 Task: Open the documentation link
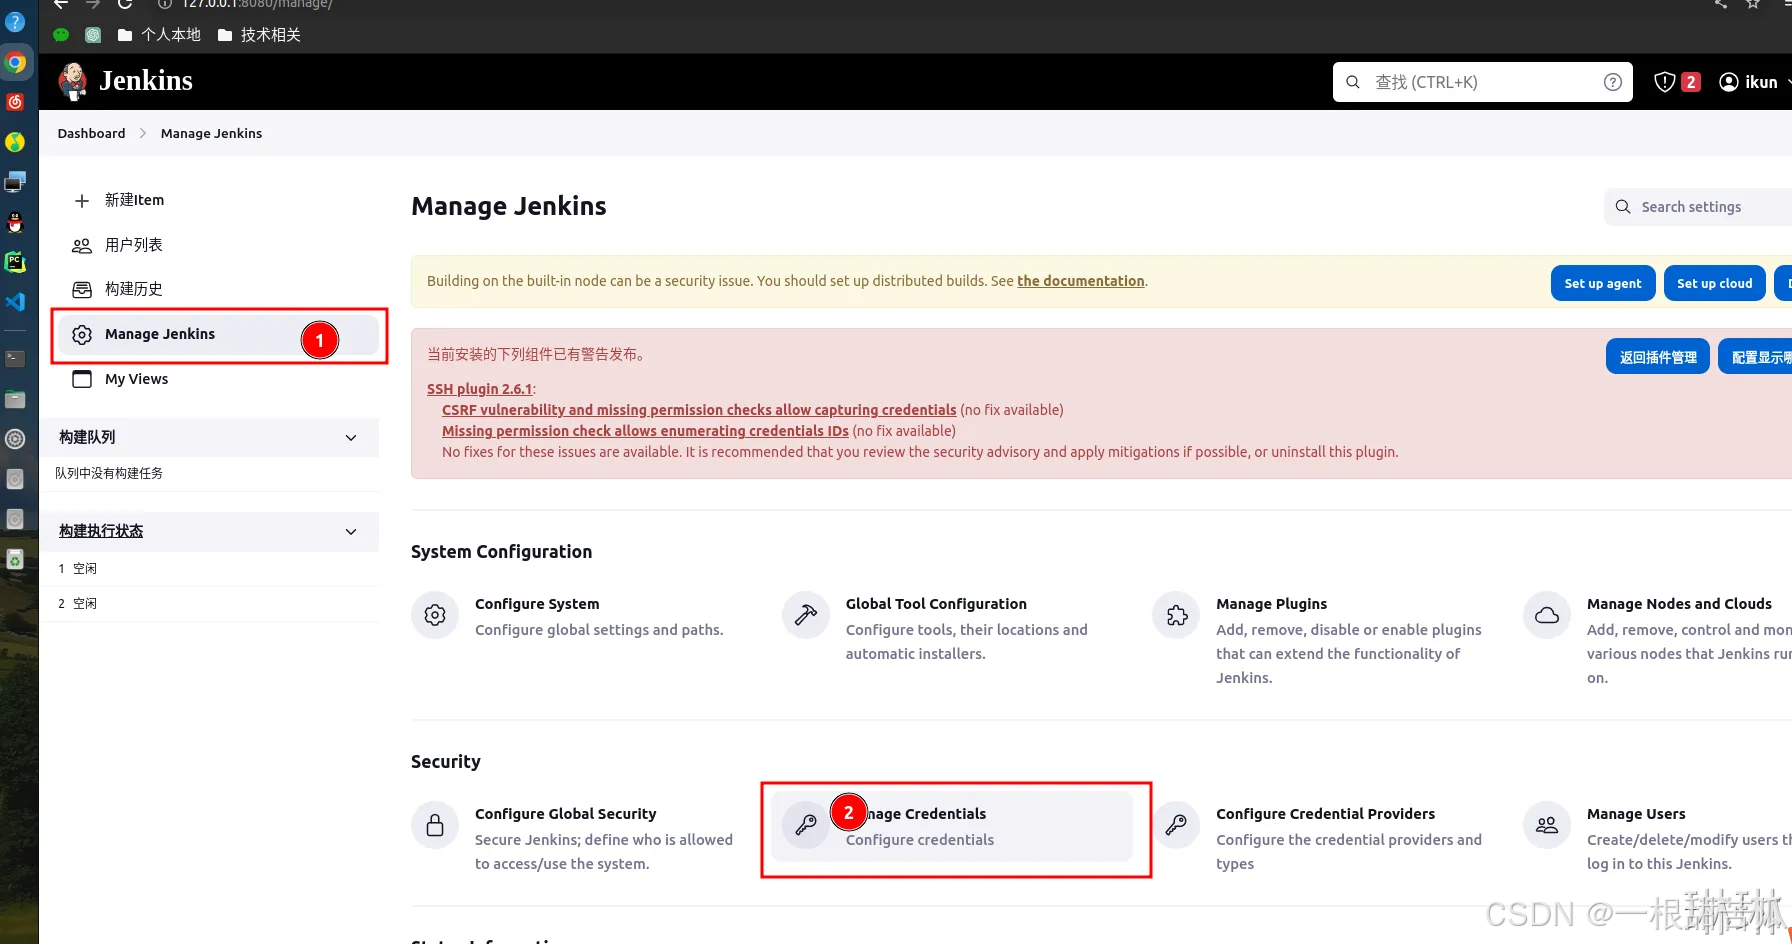click(1081, 281)
